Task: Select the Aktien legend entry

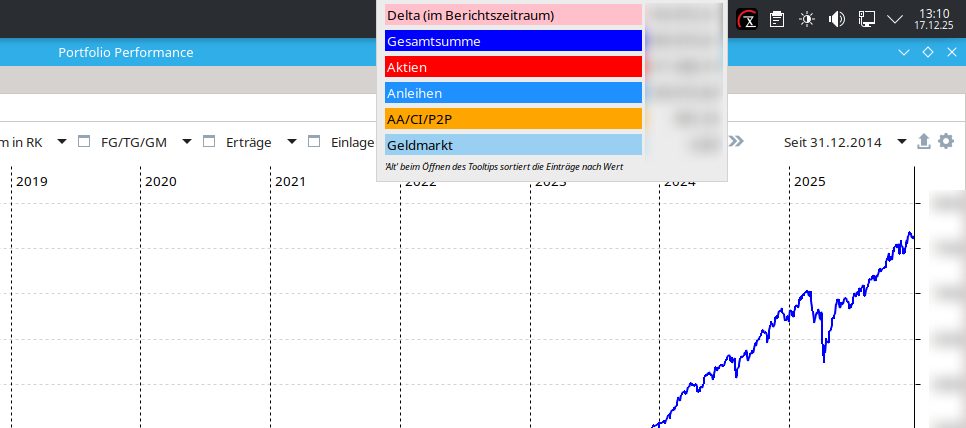Action: tap(512, 67)
